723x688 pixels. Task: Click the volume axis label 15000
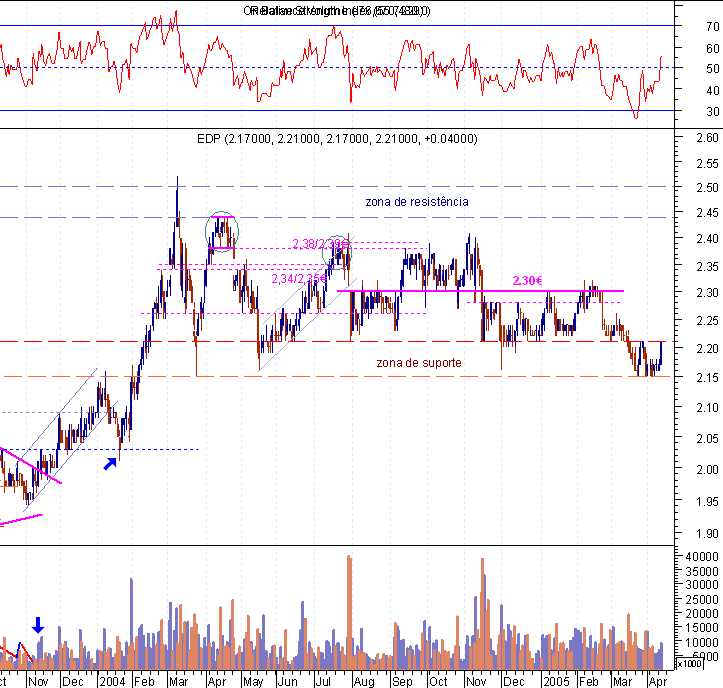702,628
